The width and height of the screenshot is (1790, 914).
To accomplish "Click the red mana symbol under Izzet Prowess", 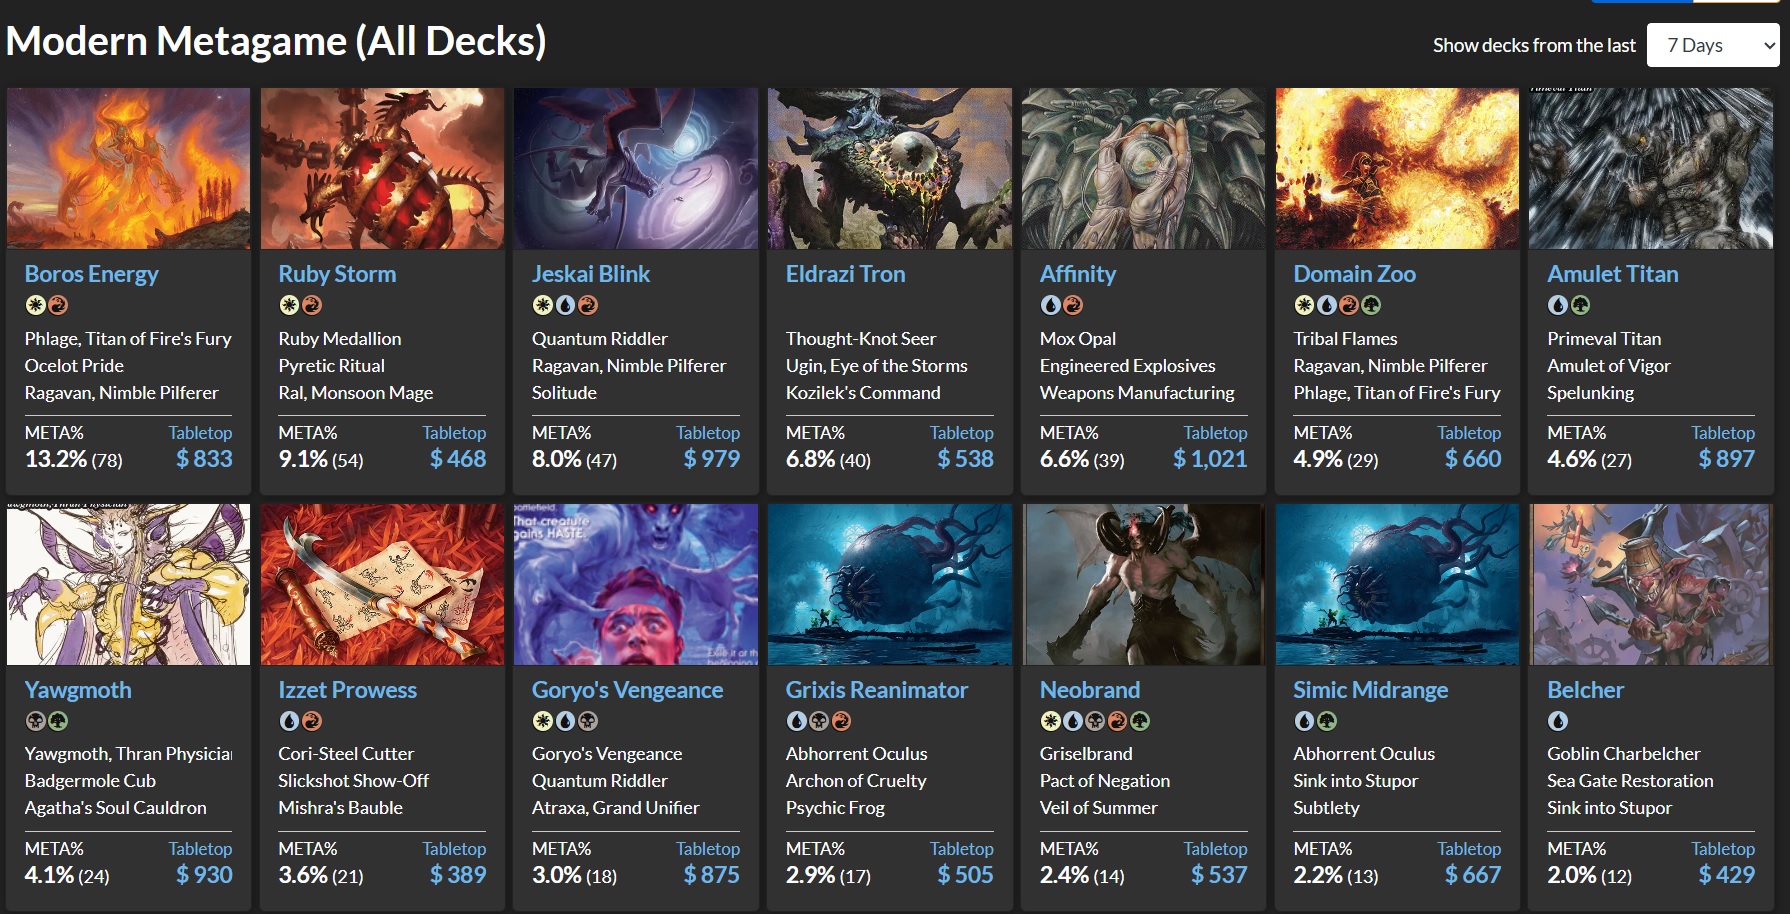I will click(x=312, y=721).
